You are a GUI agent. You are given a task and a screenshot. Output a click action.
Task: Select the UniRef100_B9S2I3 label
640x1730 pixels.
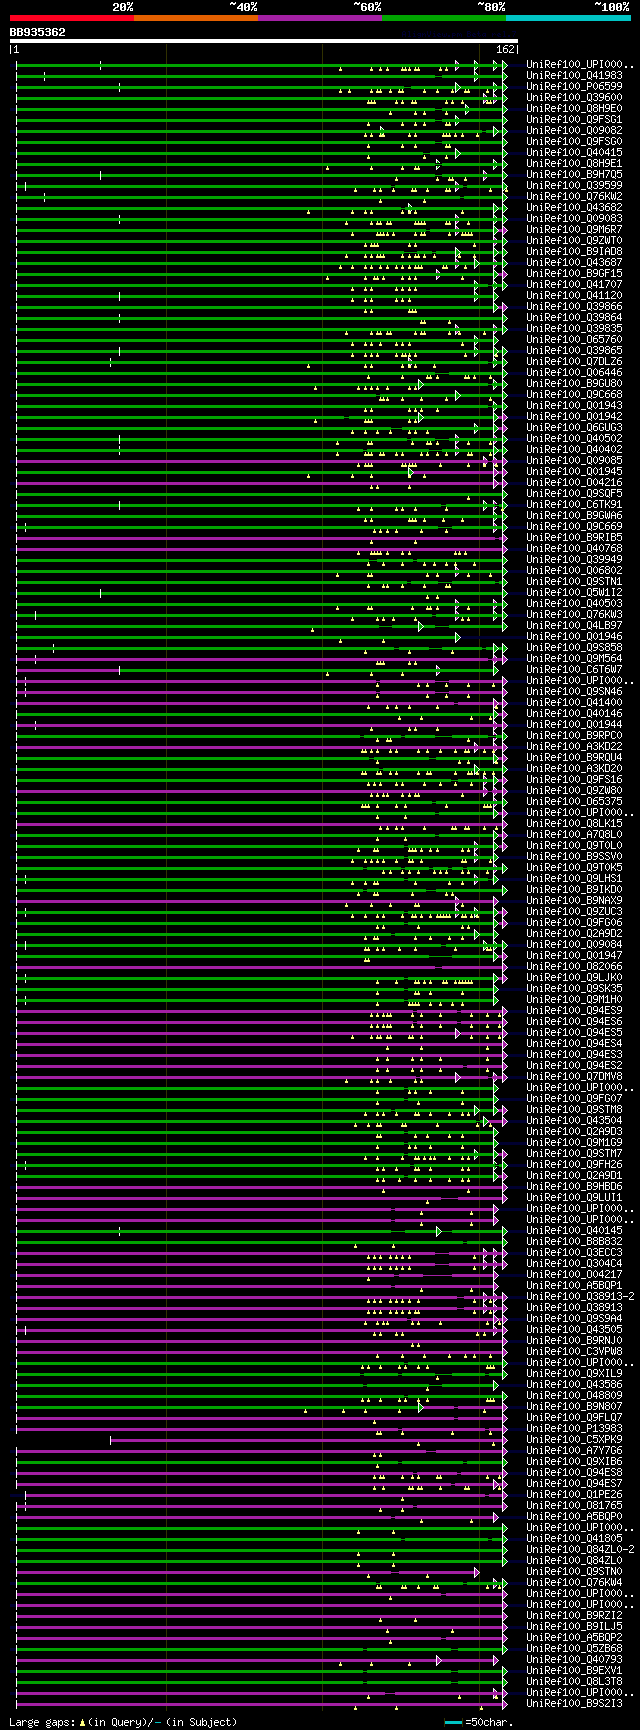click(x=574, y=1703)
